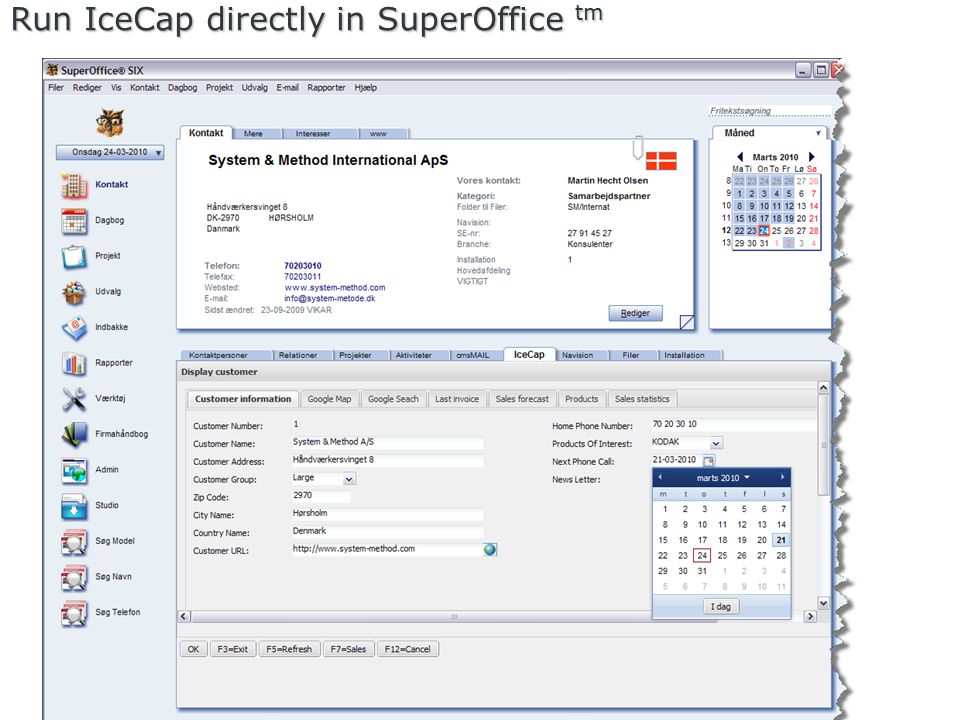Image resolution: width=960 pixels, height=720 pixels.
Task: Open the Rapporter chart icon
Action: pyautogui.click(x=74, y=363)
